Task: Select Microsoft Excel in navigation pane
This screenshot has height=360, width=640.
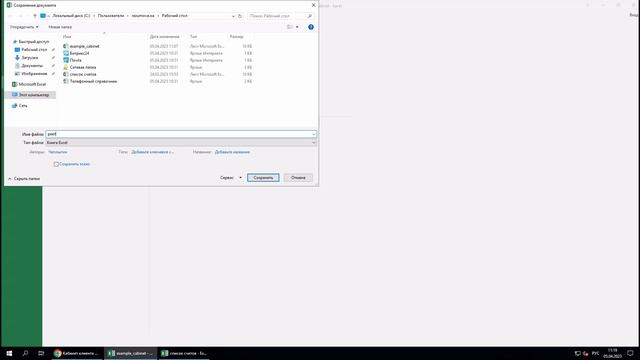Action: click(x=32, y=84)
